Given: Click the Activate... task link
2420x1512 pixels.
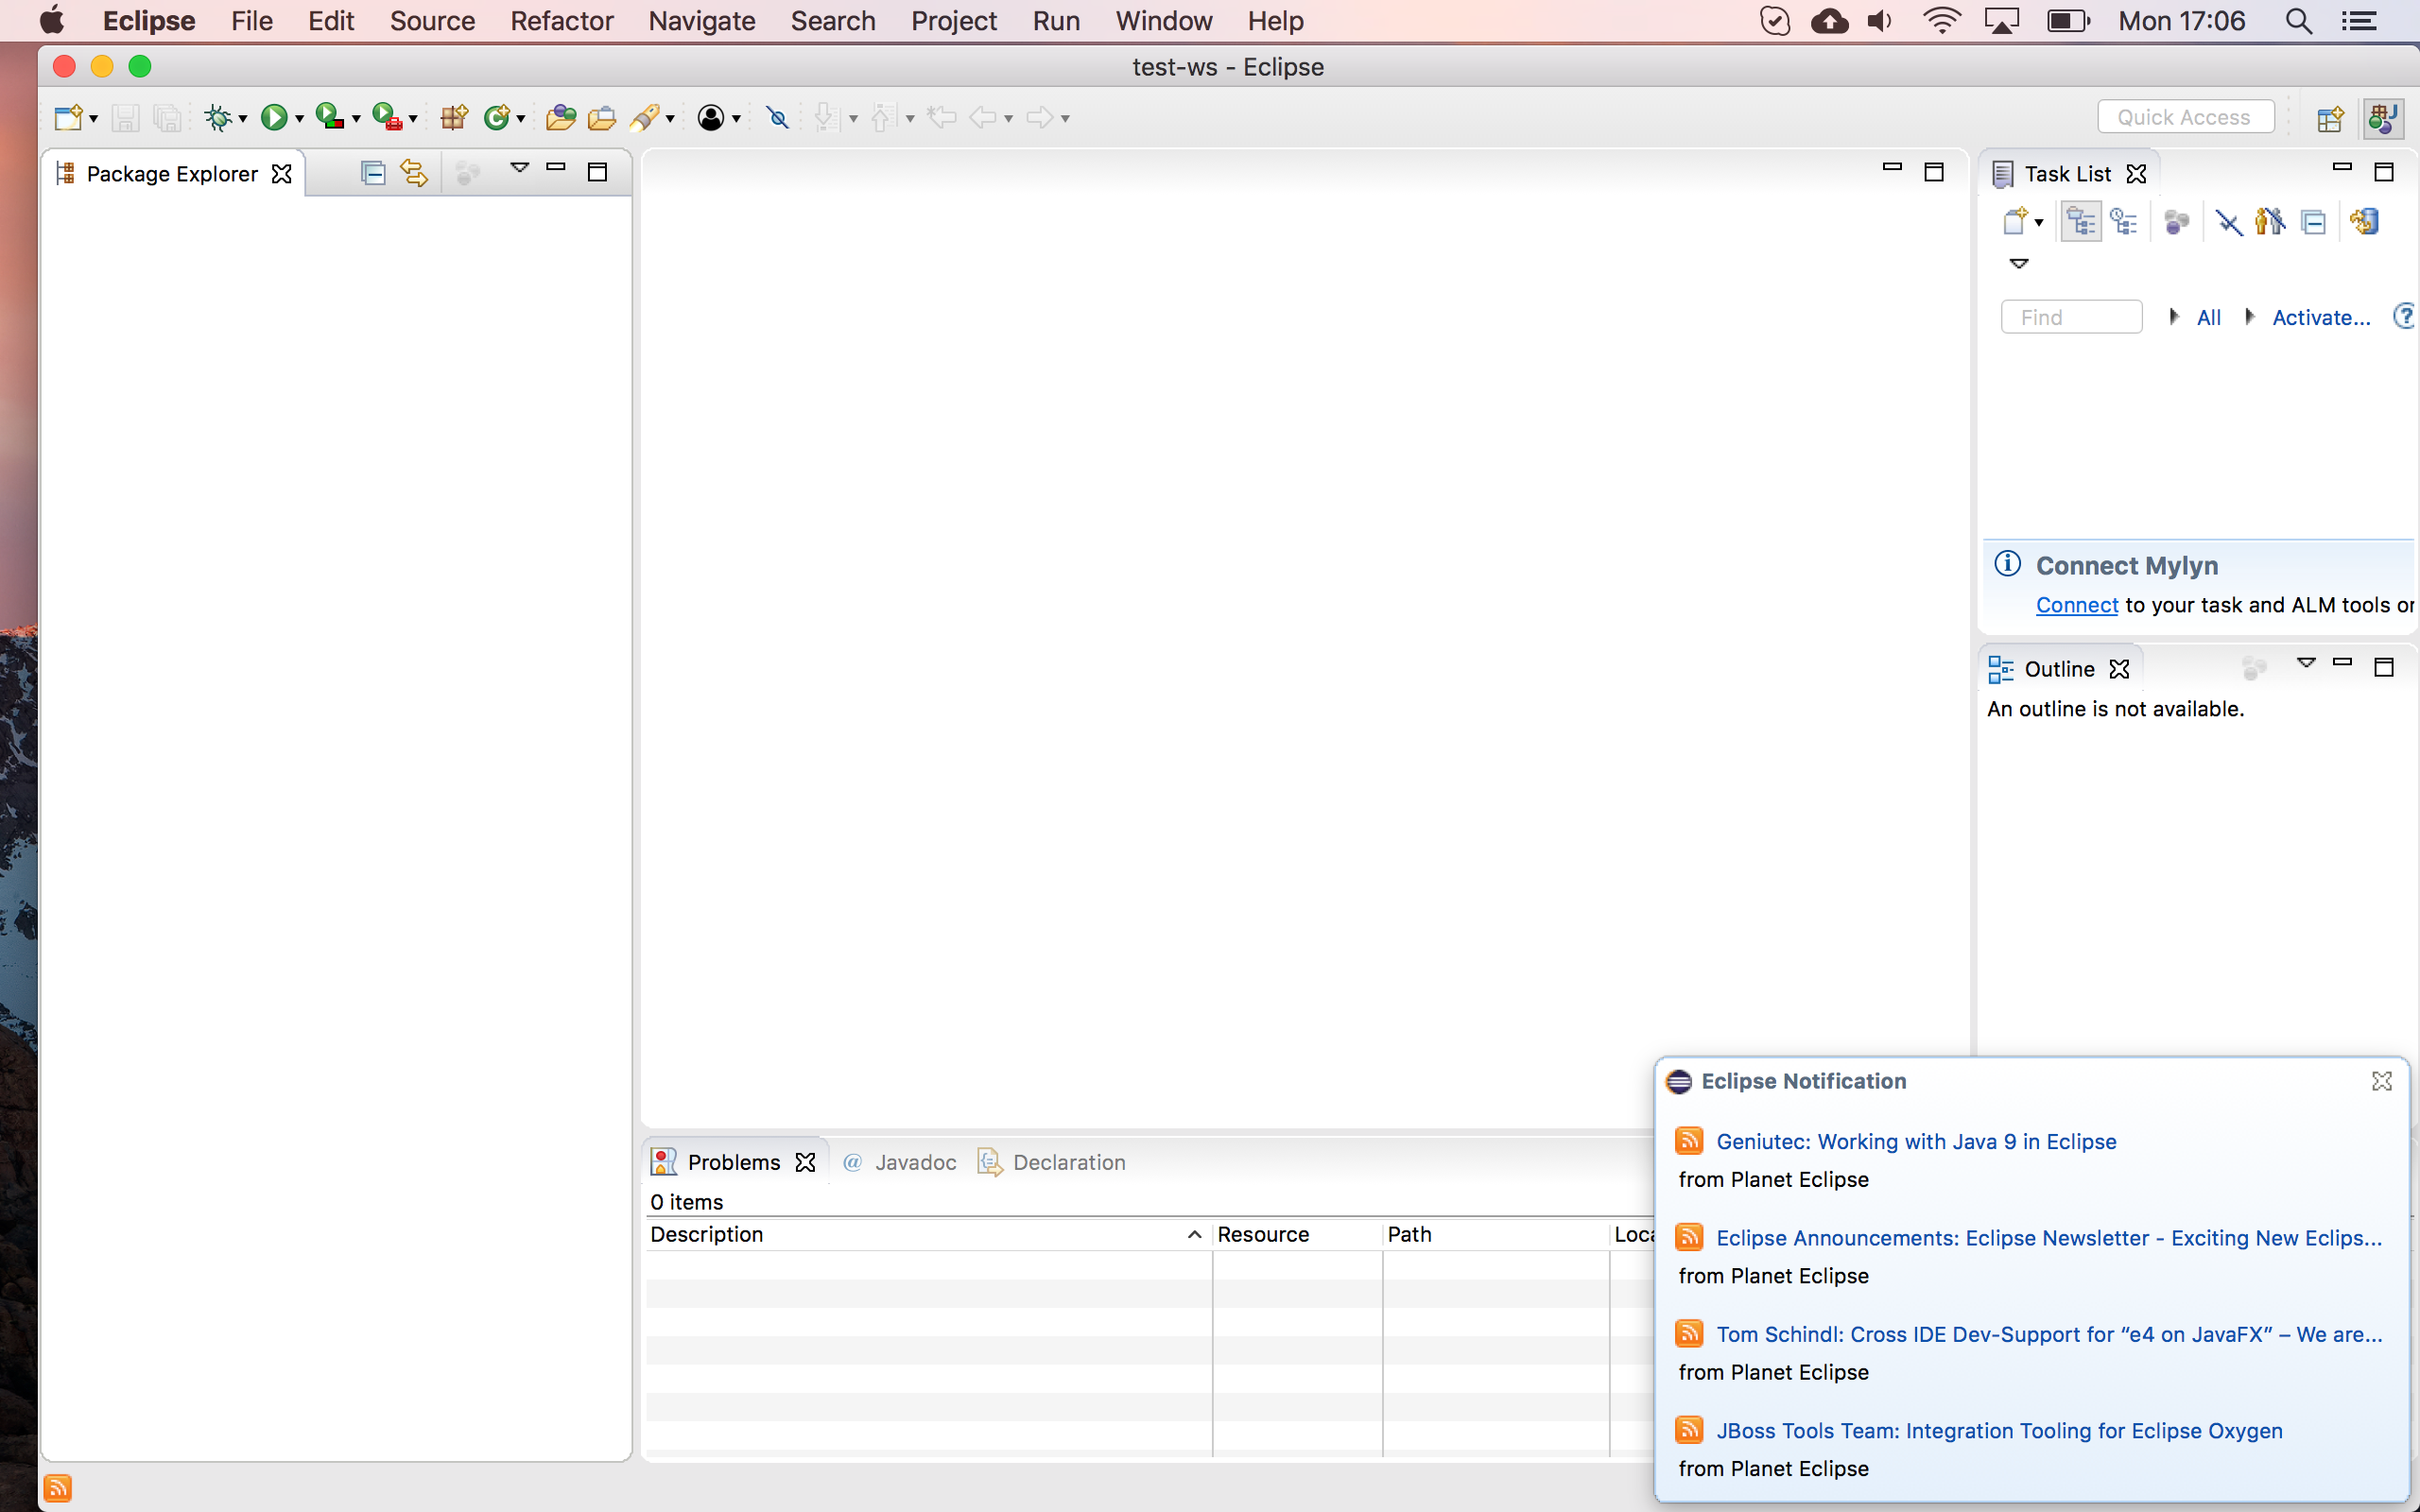Looking at the screenshot, I should click(x=2321, y=317).
